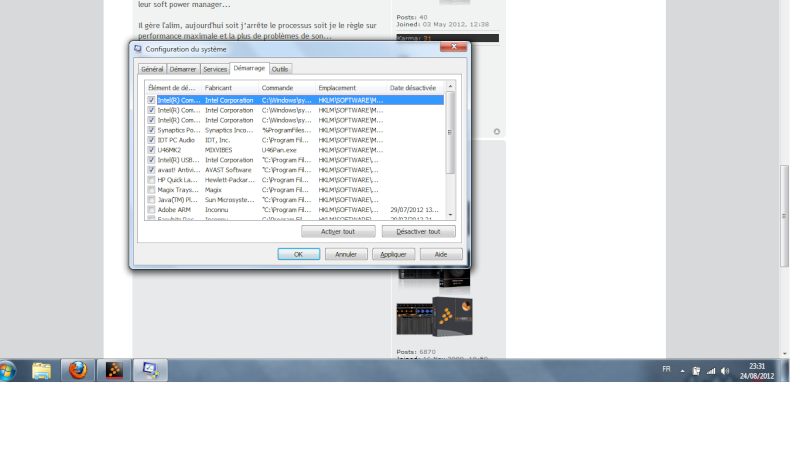
Task: Switch to Firefox in the taskbar
Action: coord(78,370)
